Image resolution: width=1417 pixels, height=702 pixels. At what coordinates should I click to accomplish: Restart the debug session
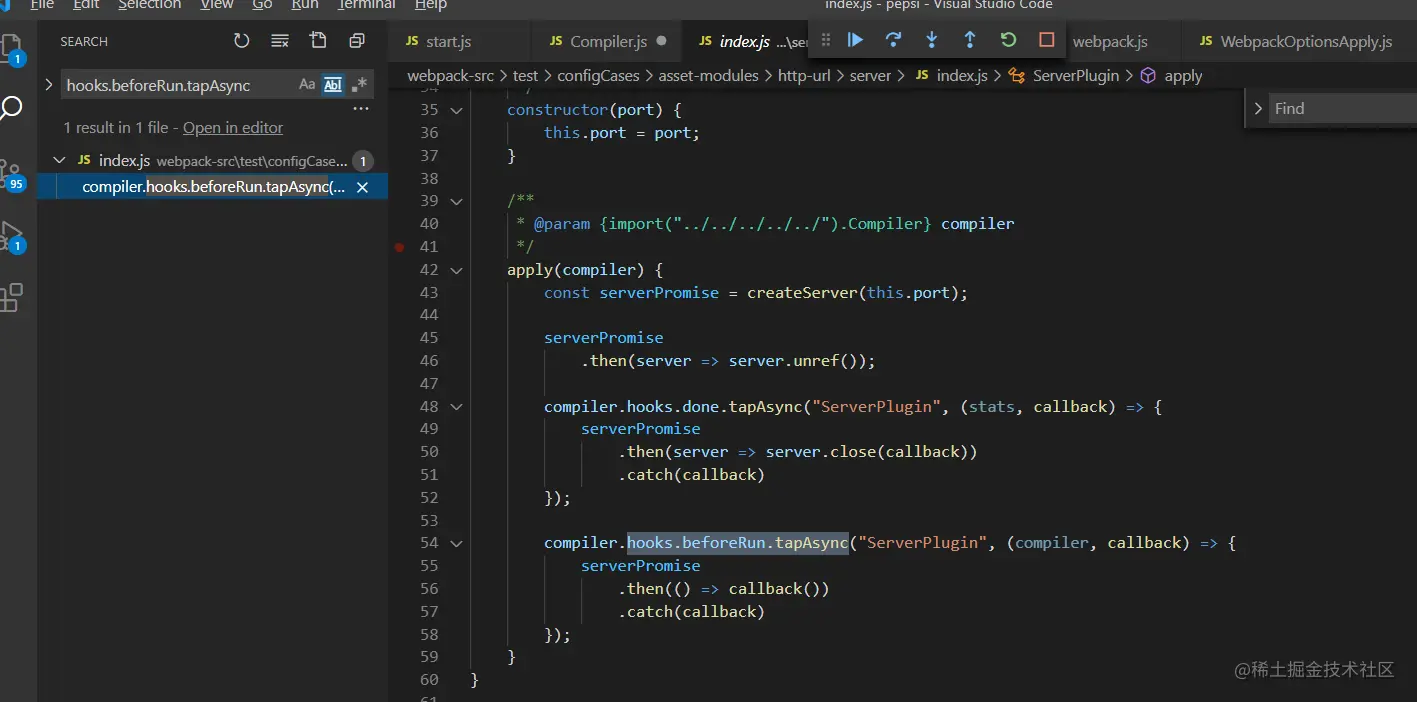point(1008,40)
